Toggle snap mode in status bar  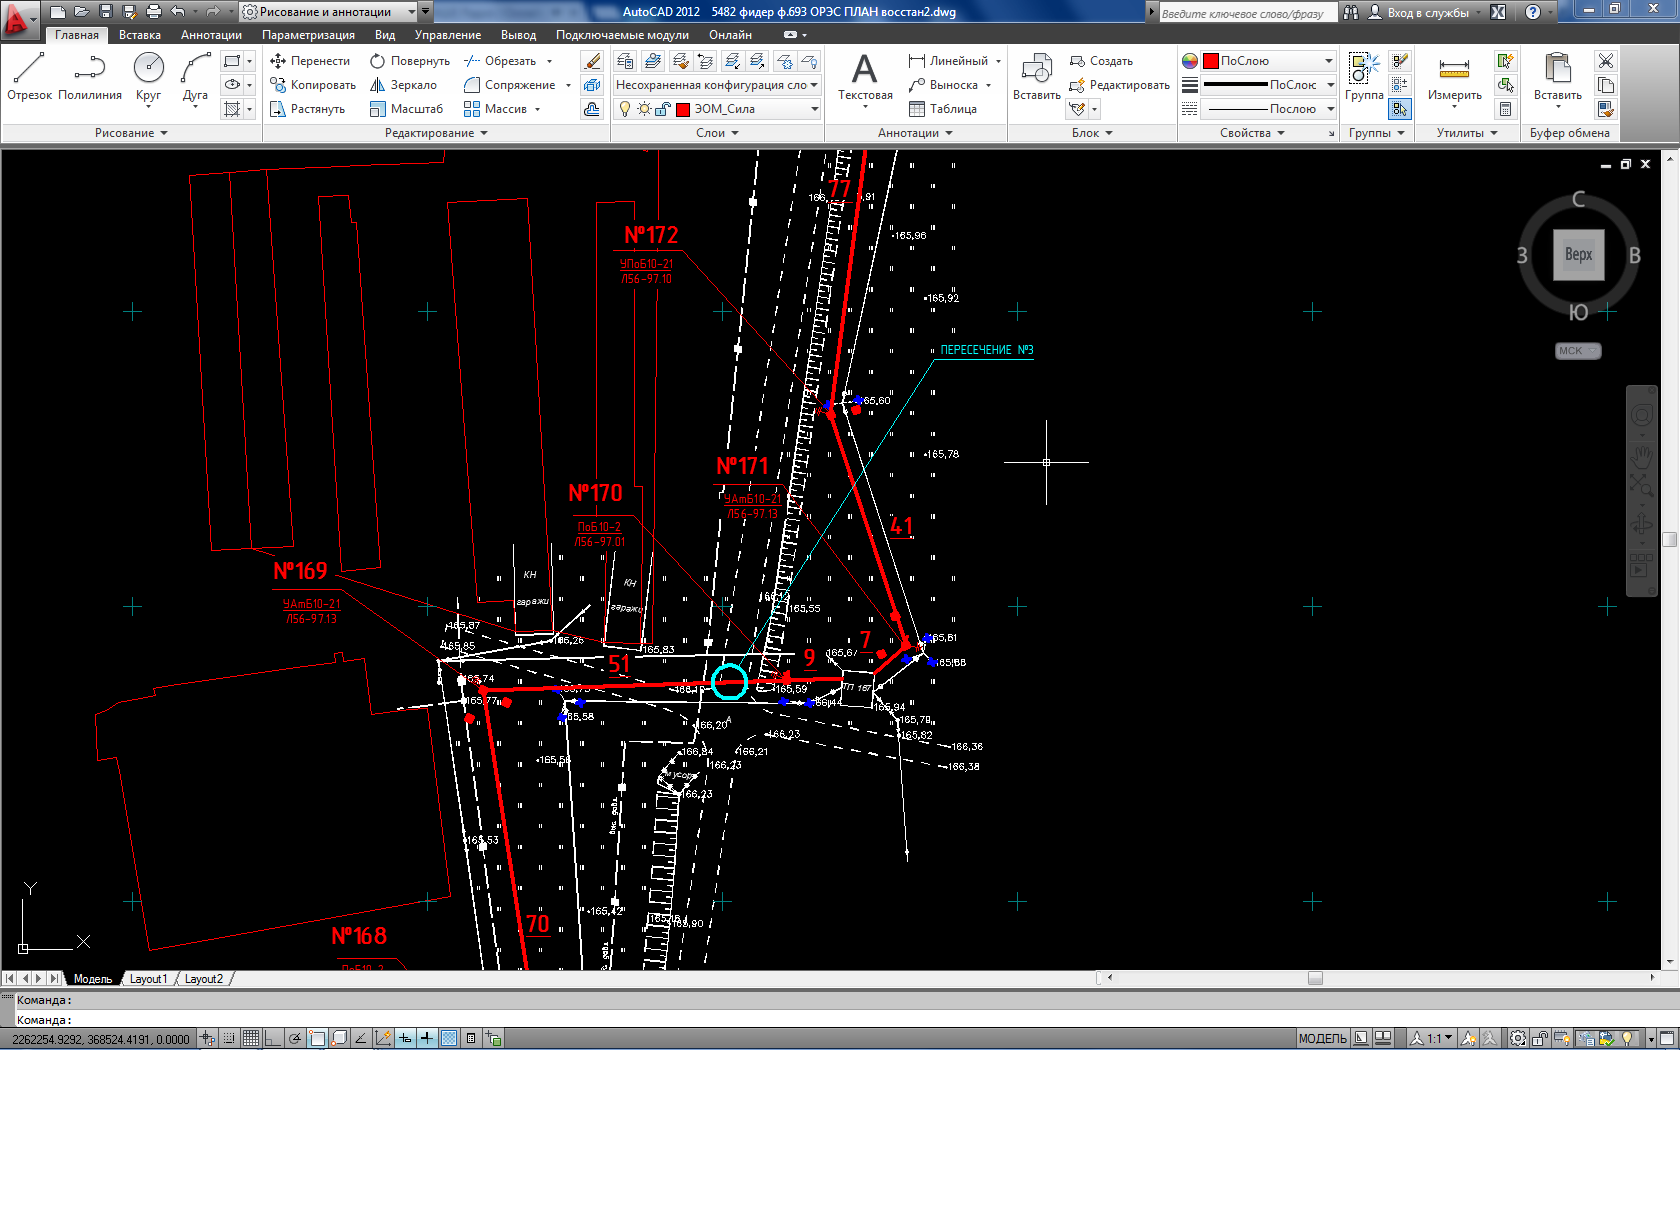(229, 1039)
